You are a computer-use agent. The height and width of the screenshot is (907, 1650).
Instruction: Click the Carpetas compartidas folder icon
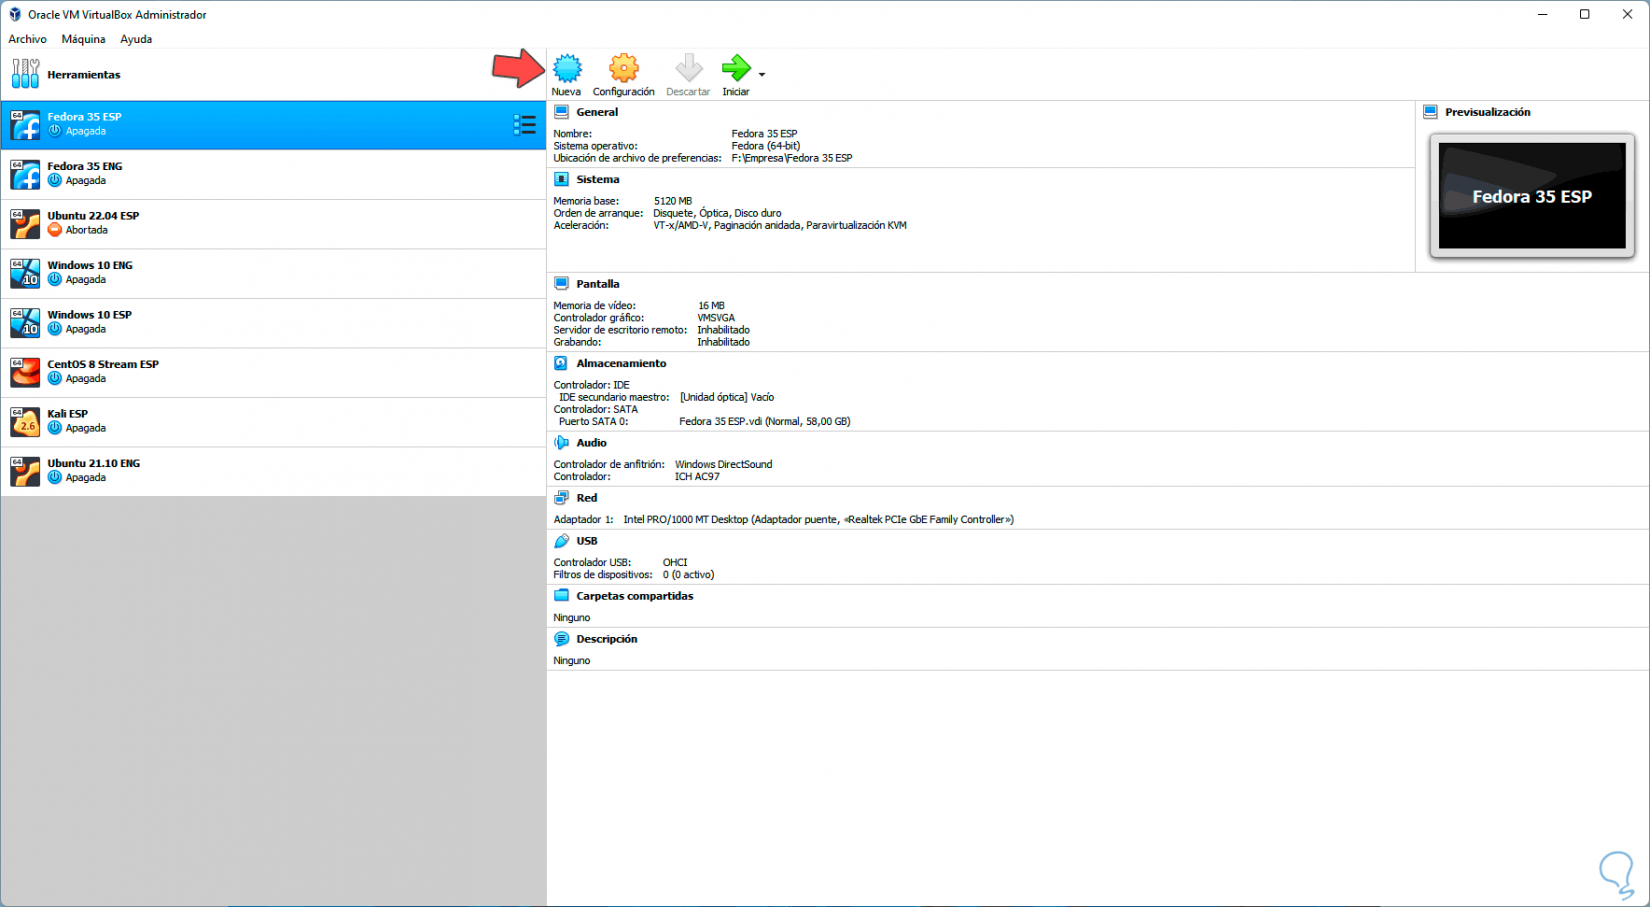point(562,596)
